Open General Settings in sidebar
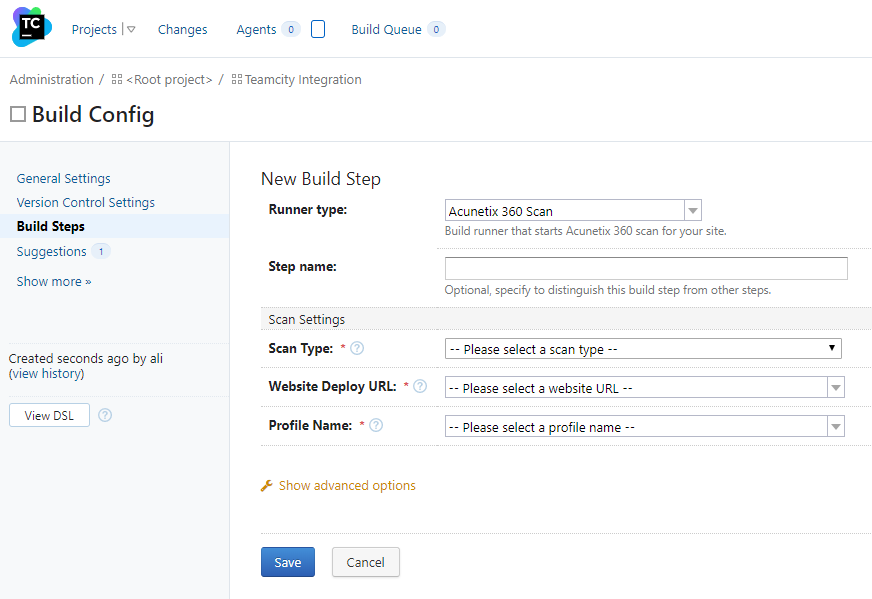This screenshot has height=599, width=872. (x=63, y=179)
